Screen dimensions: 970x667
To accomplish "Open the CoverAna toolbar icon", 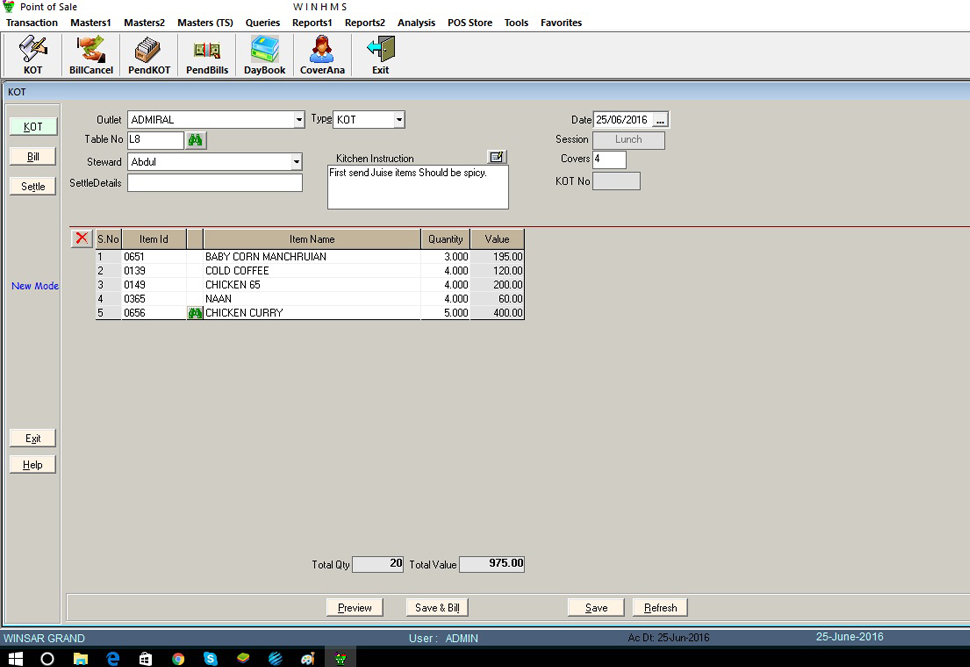I will click(x=322, y=55).
